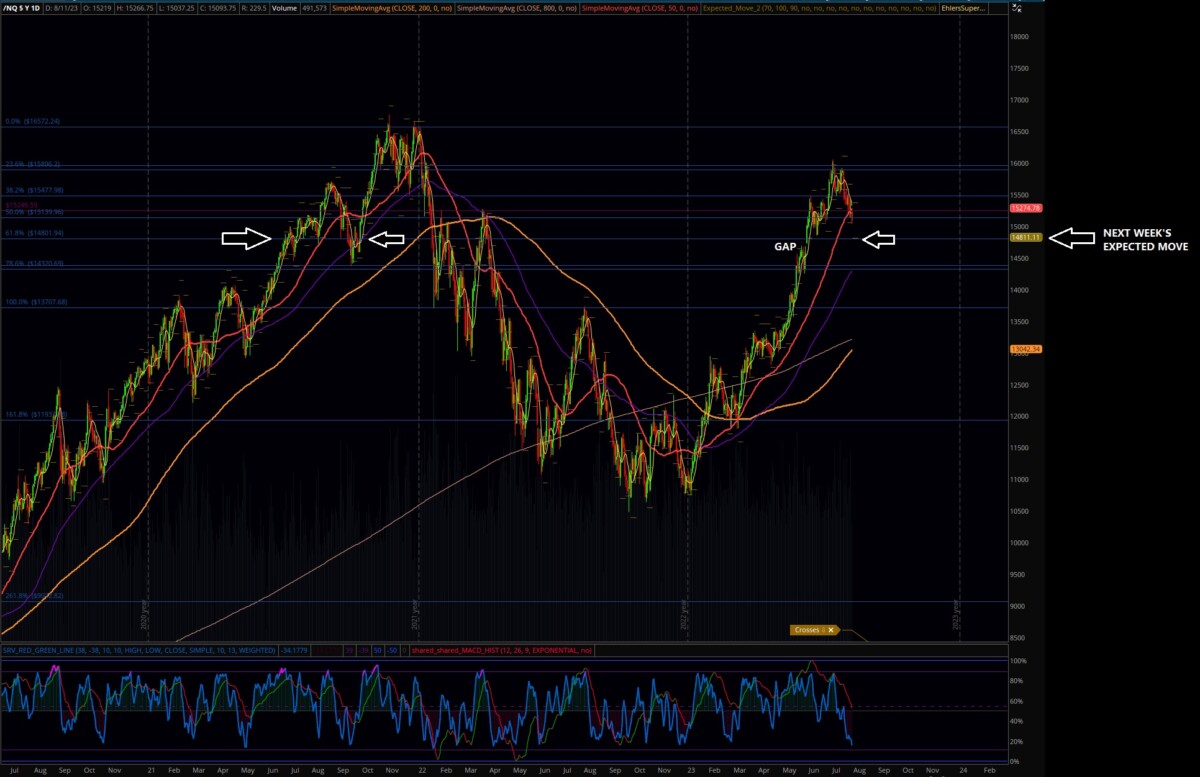
Task: Click the right-pointing arrow drawing near 15000
Action: pyautogui.click(x=246, y=238)
